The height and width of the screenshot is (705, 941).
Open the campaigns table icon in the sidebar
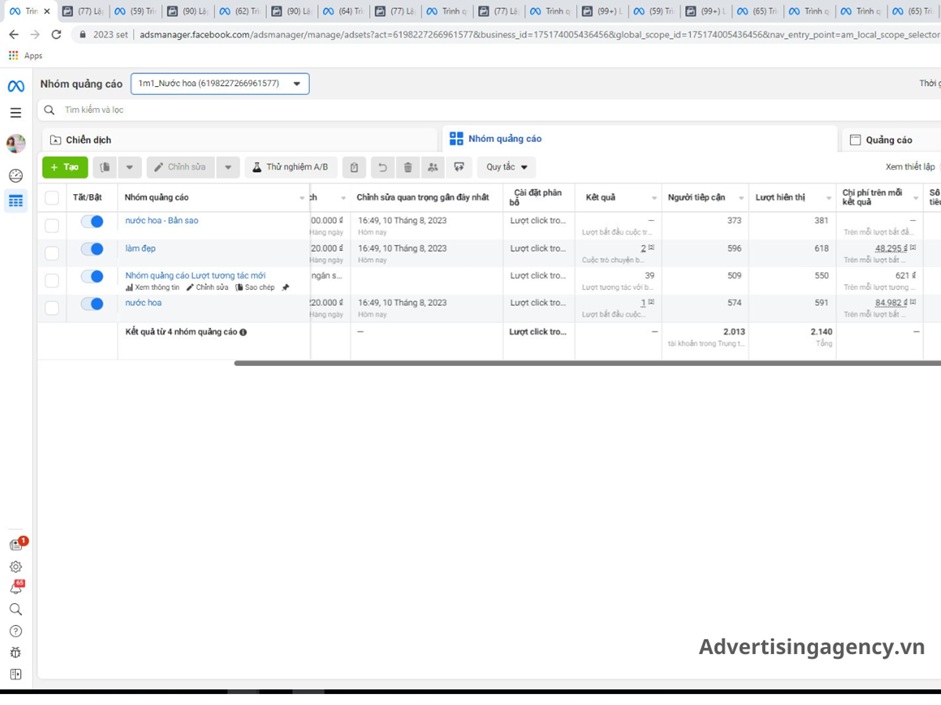(x=16, y=201)
